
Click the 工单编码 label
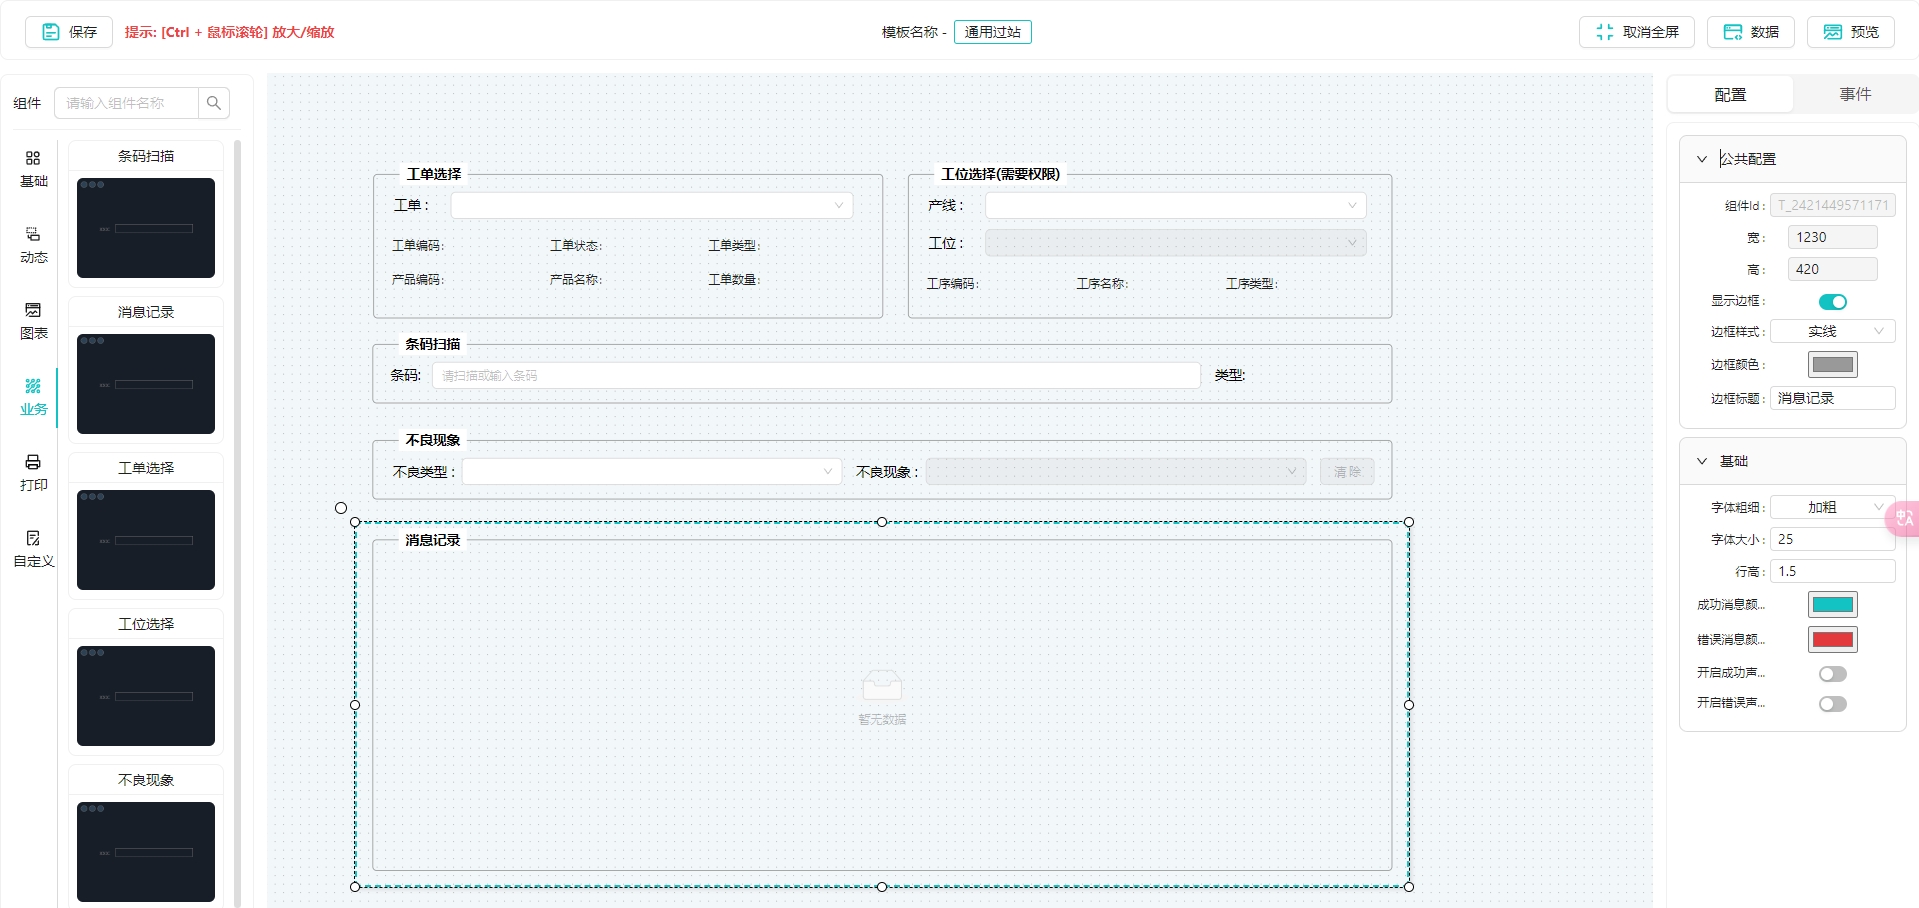418,246
